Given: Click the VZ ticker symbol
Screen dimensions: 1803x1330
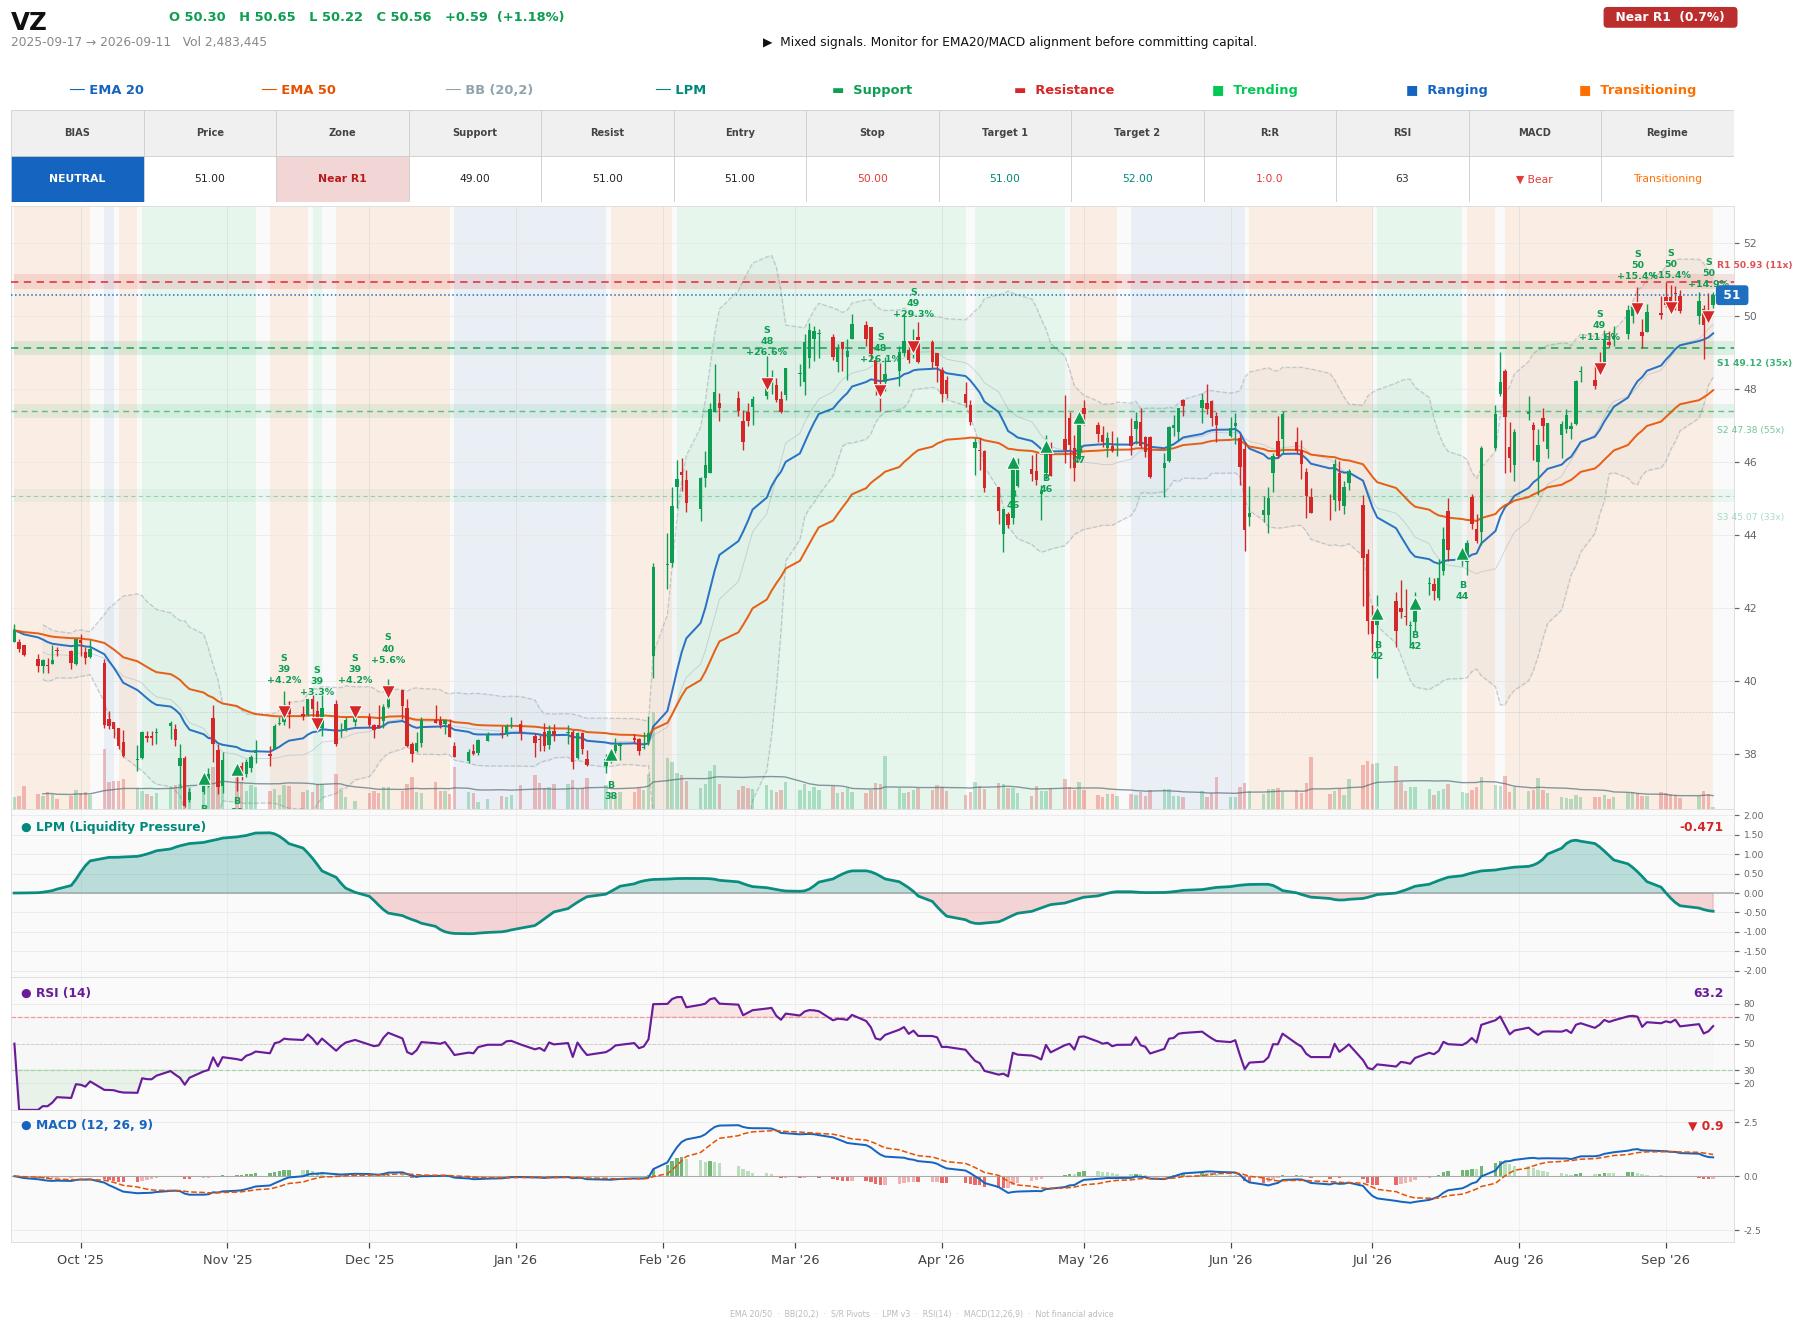Looking at the screenshot, I should [29, 22].
